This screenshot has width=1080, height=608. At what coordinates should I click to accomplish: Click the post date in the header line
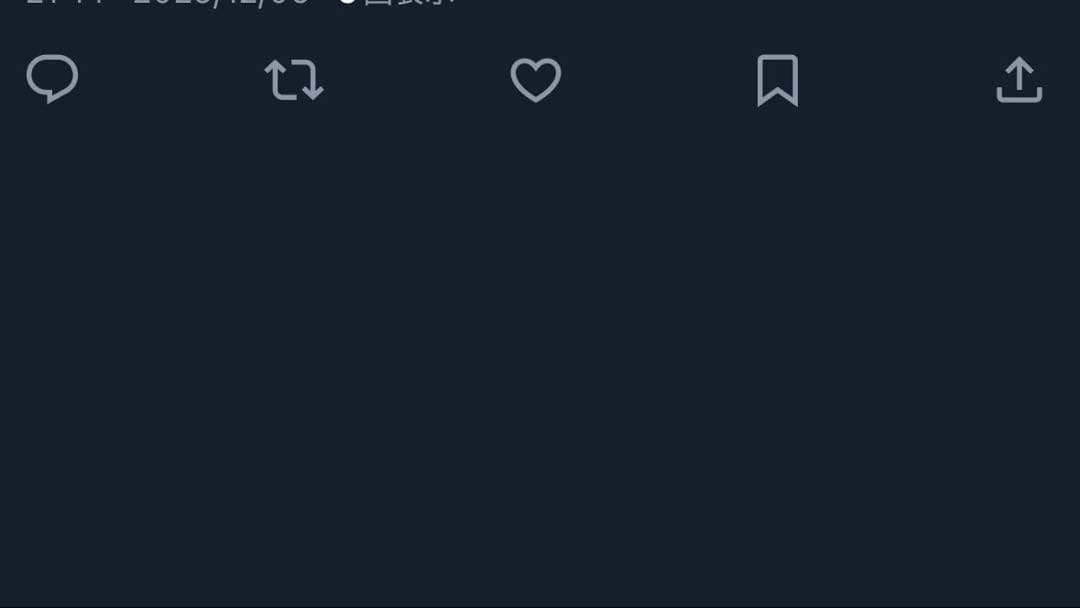220,3
